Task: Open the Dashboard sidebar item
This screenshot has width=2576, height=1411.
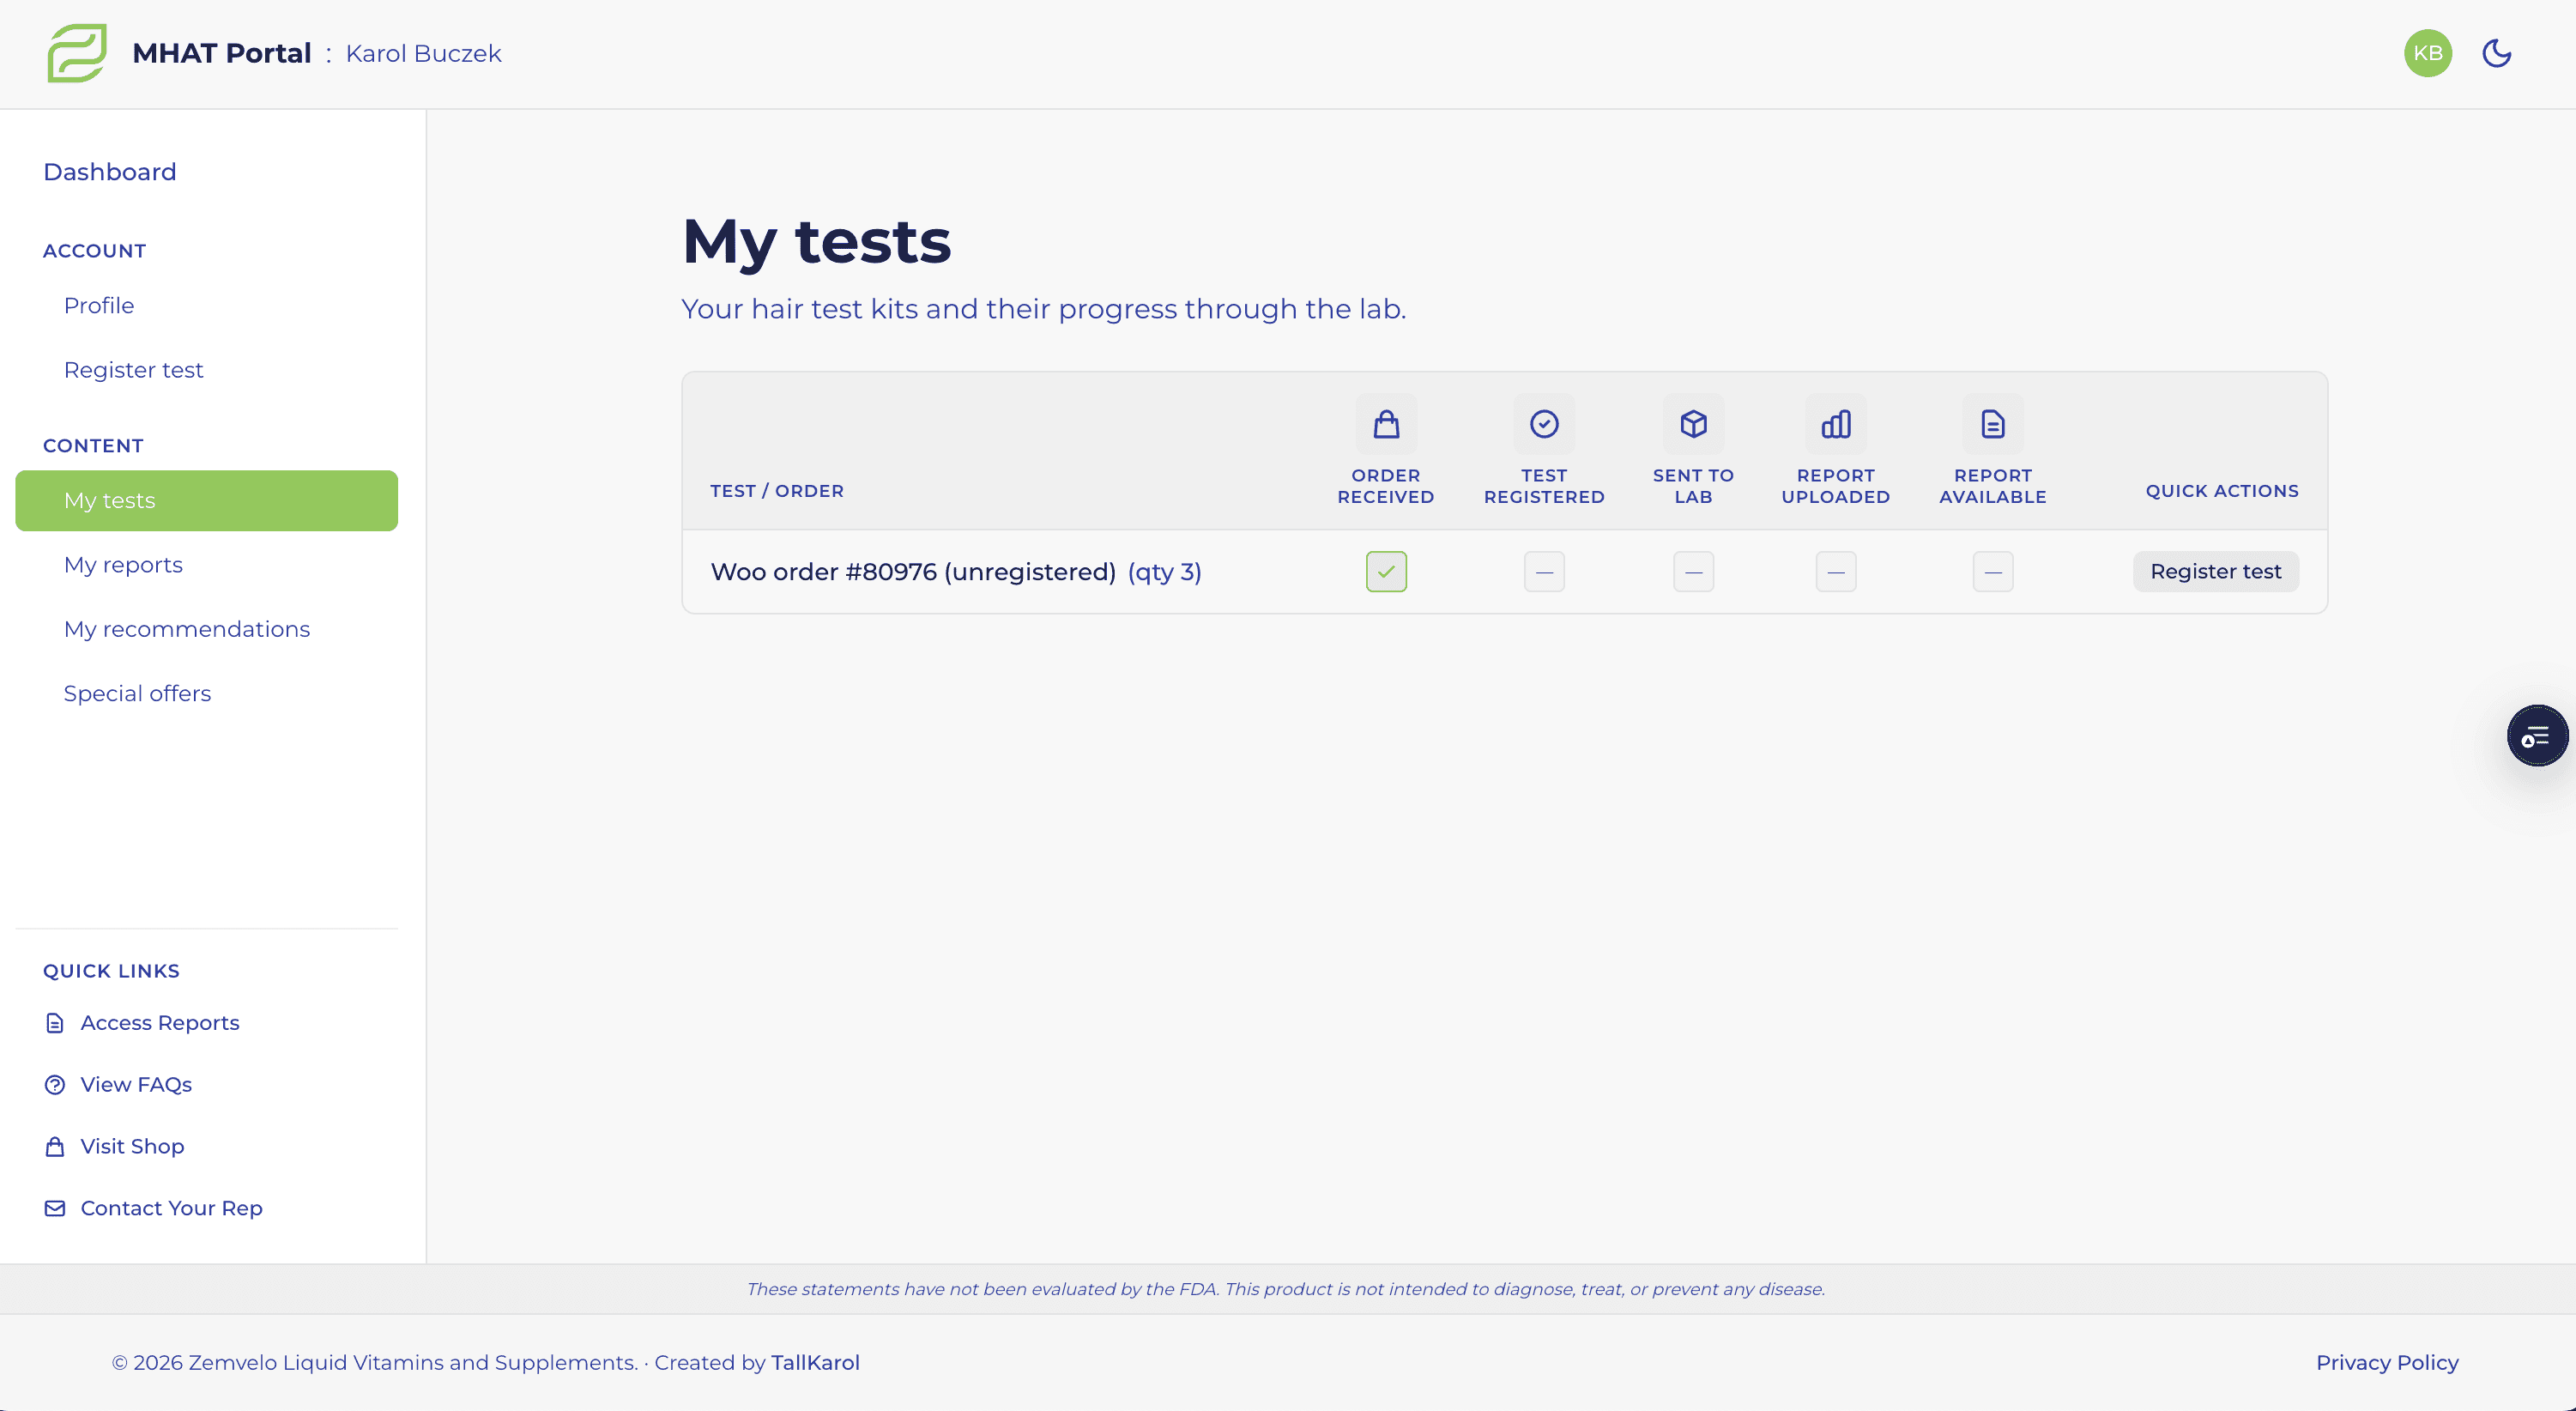Action: pos(110,172)
